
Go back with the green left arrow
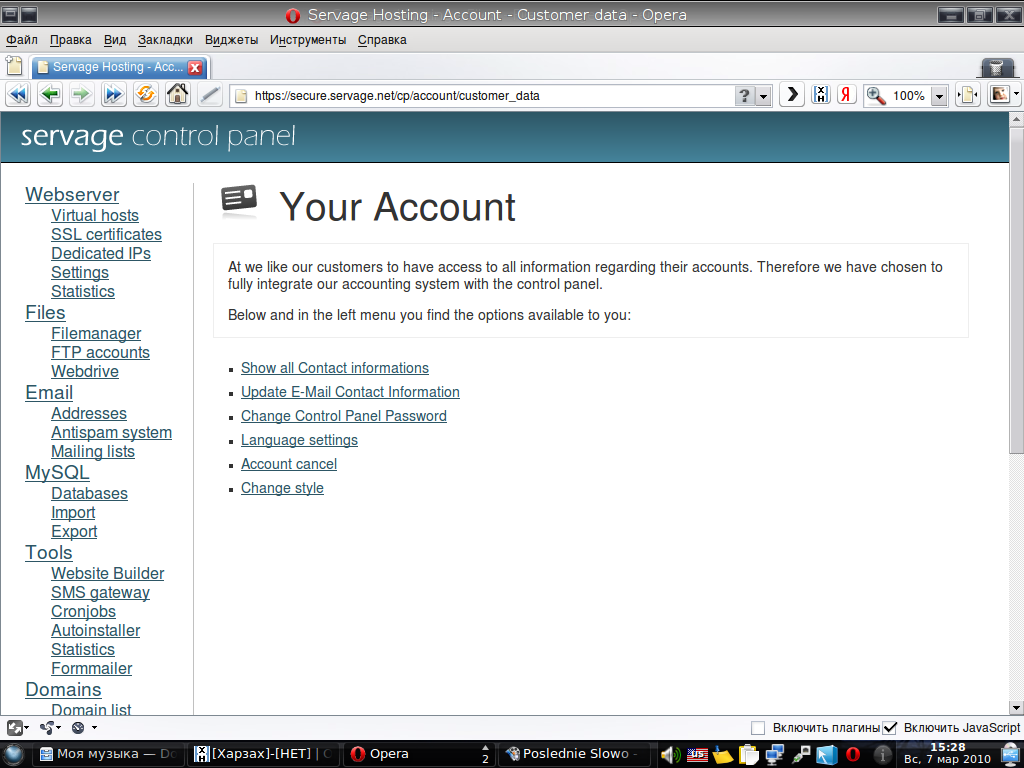click(x=50, y=95)
